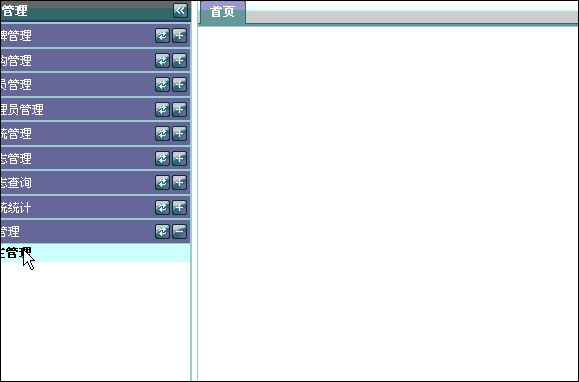
Task: Expand 志查询 panel with plus button
Action: click(179, 183)
